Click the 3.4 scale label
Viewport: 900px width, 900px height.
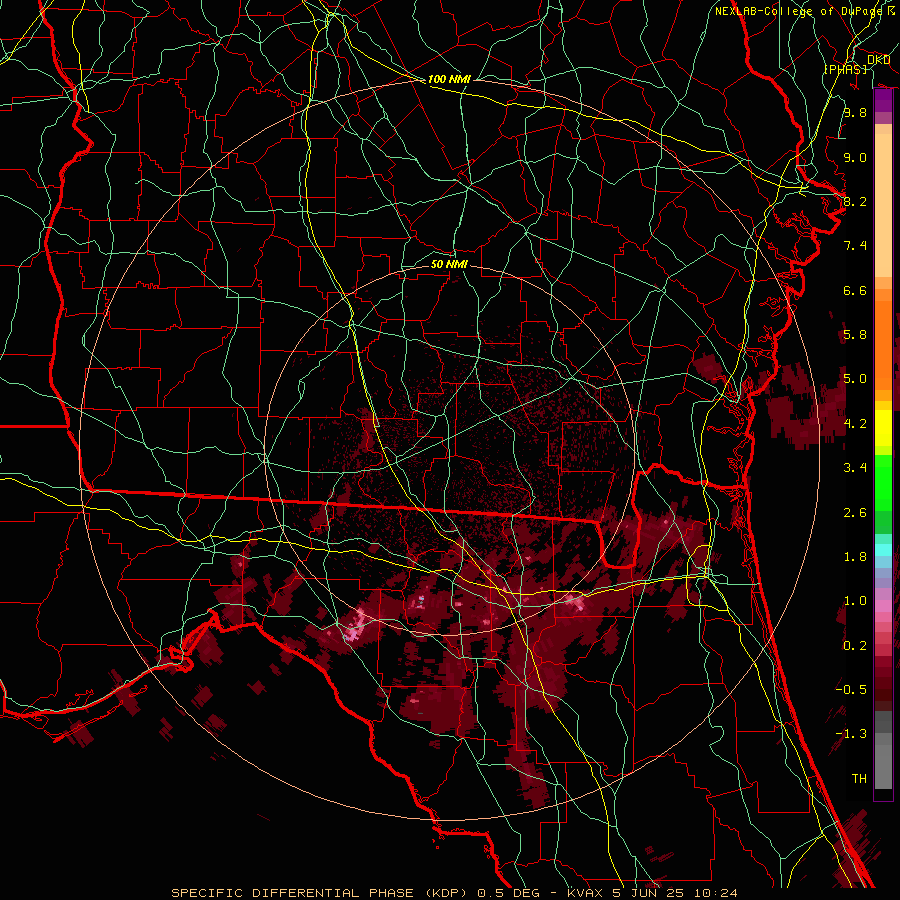[855, 468]
